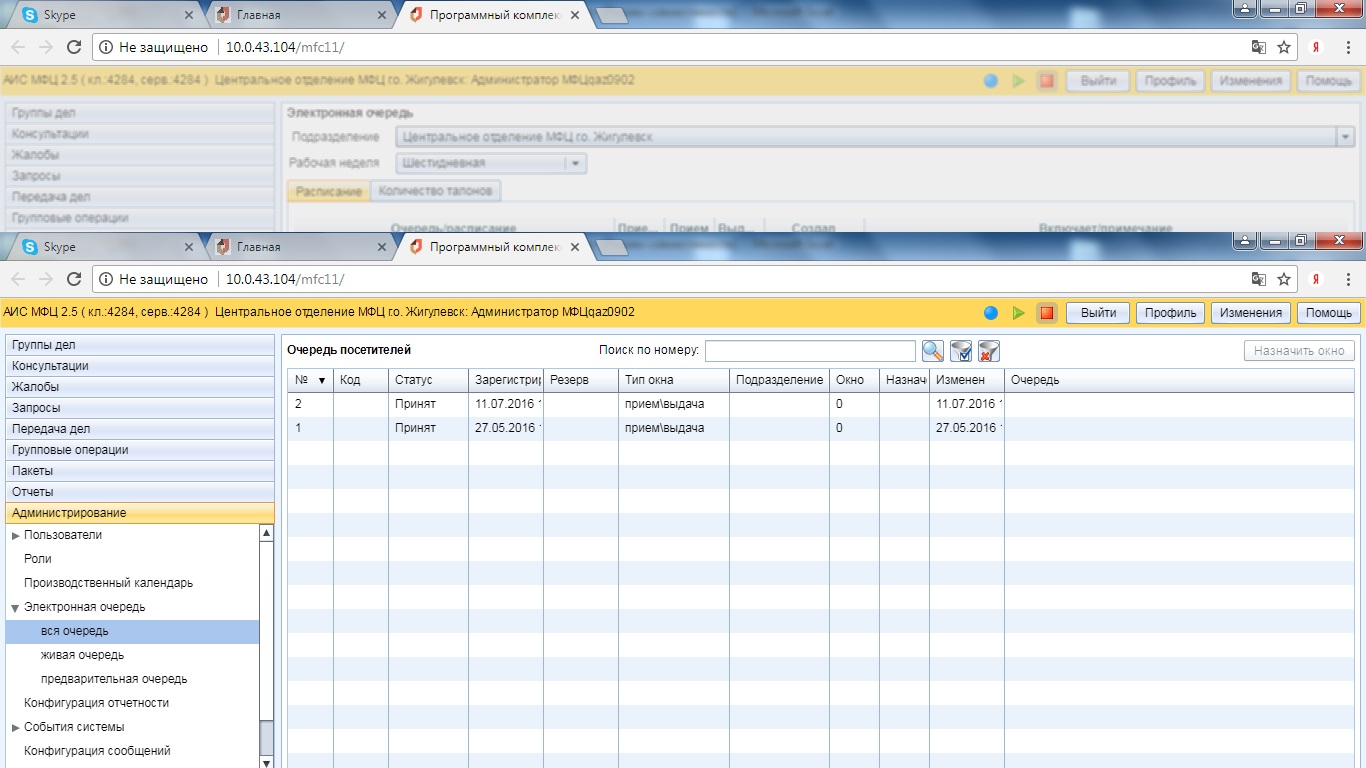Open the Администрирование accordion section
The width and height of the screenshot is (1366, 768).
[140, 513]
